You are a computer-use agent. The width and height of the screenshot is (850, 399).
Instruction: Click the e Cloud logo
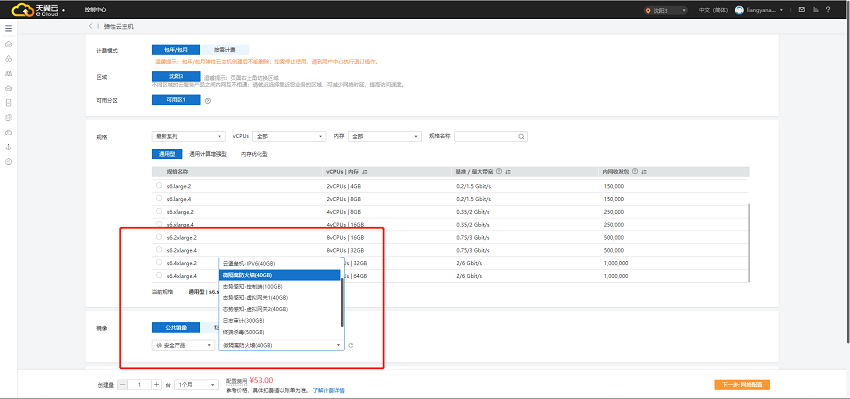pos(35,9)
